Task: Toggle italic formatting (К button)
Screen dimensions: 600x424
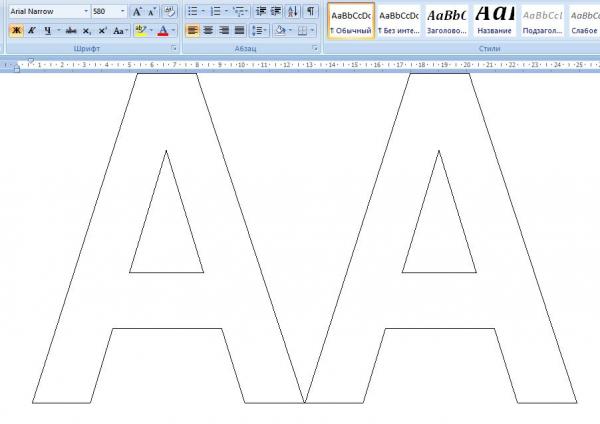Action: point(32,31)
